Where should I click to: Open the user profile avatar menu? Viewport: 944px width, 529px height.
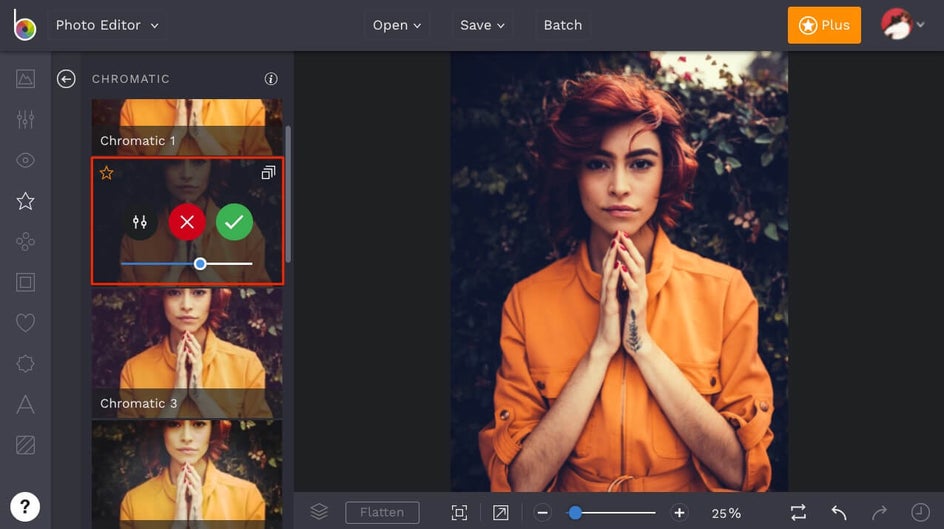[x=902, y=25]
